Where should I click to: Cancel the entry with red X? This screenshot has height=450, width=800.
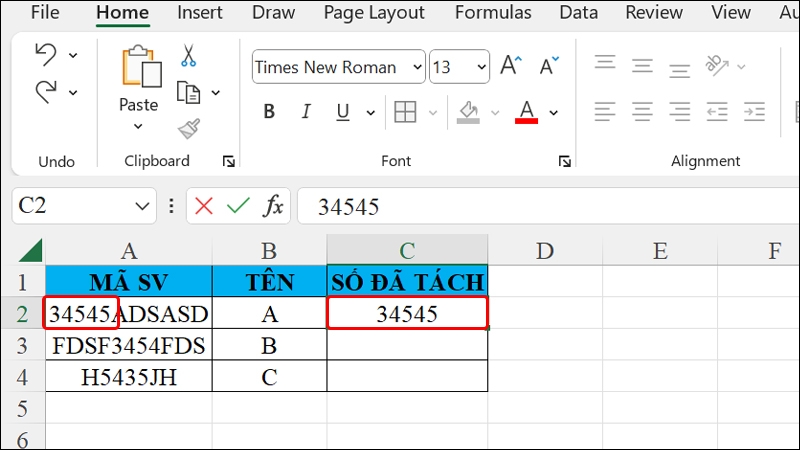204,206
